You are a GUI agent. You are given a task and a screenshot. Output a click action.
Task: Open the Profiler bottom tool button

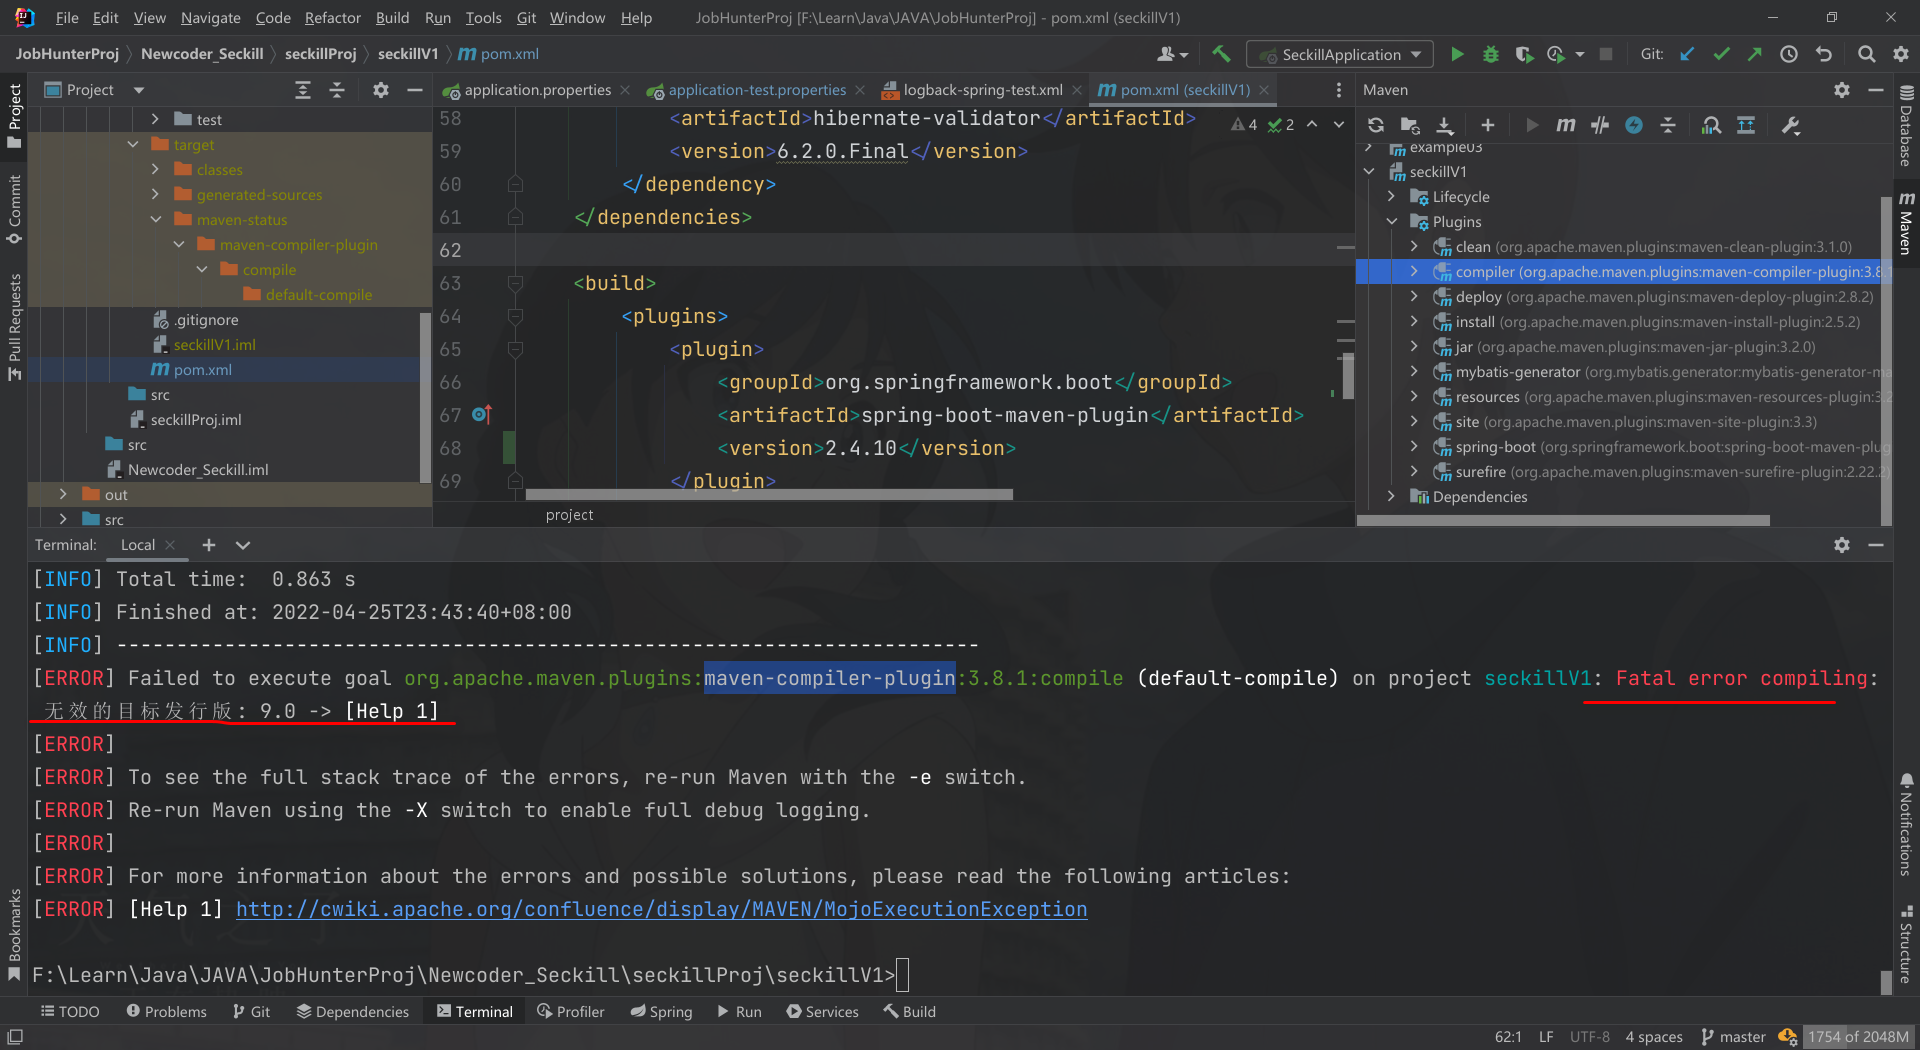click(x=570, y=1012)
